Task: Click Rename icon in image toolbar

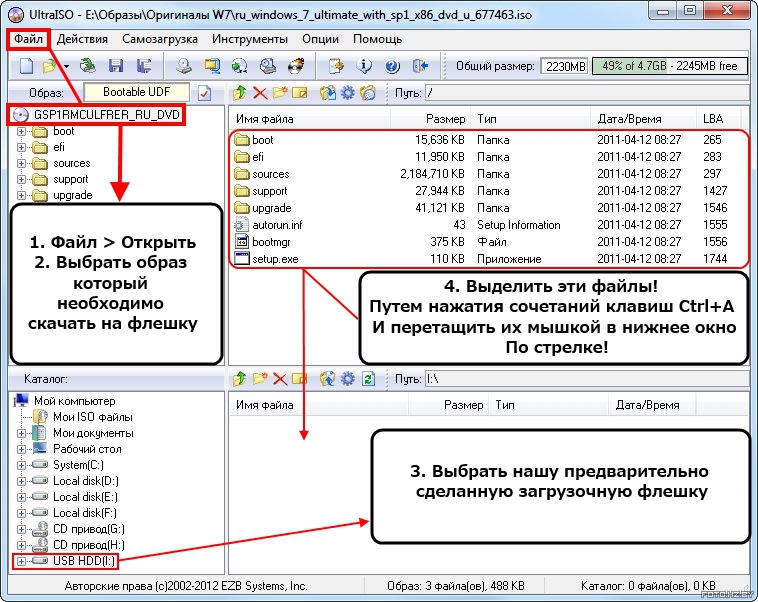Action: (300, 92)
